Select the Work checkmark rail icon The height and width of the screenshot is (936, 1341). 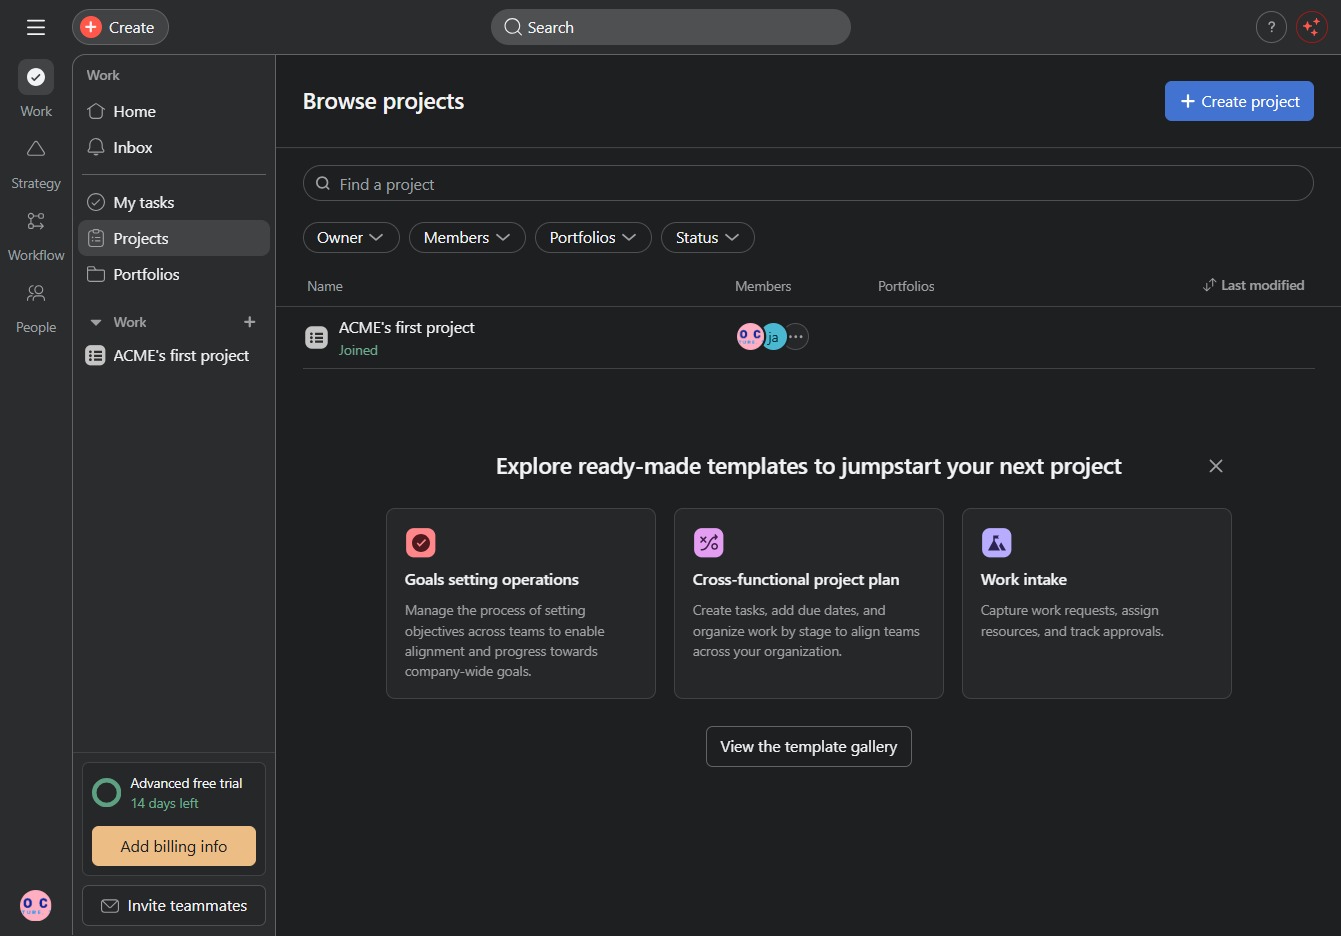pyautogui.click(x=36, y=77)
